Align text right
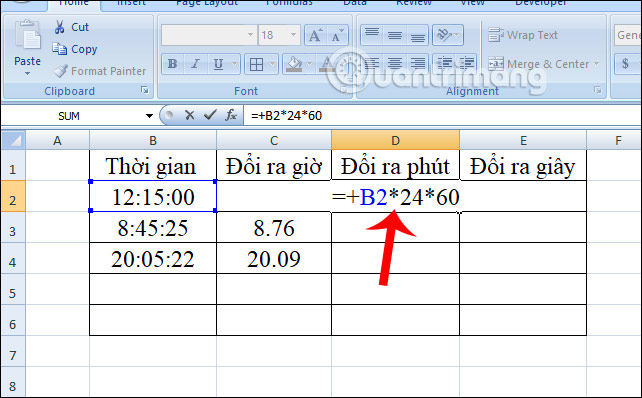This screenshot has height=398, width=642. point(417,63)
